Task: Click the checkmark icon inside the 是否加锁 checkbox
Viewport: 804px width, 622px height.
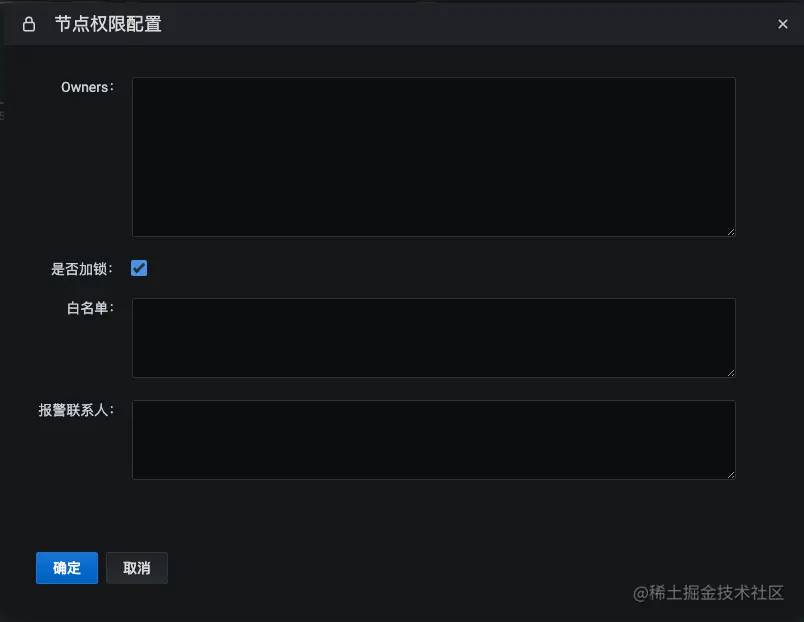Action: pos(139,268)
